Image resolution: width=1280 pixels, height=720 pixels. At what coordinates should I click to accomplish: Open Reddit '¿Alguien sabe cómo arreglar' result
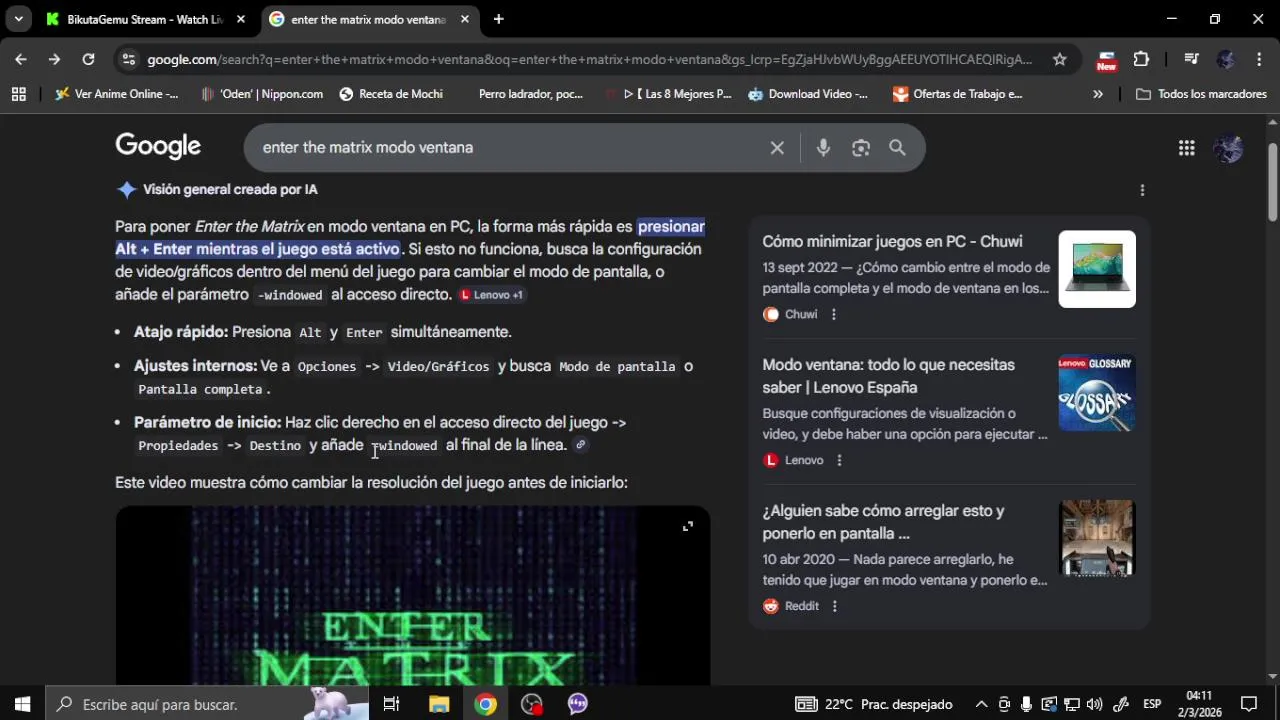(x=883, y=522)
